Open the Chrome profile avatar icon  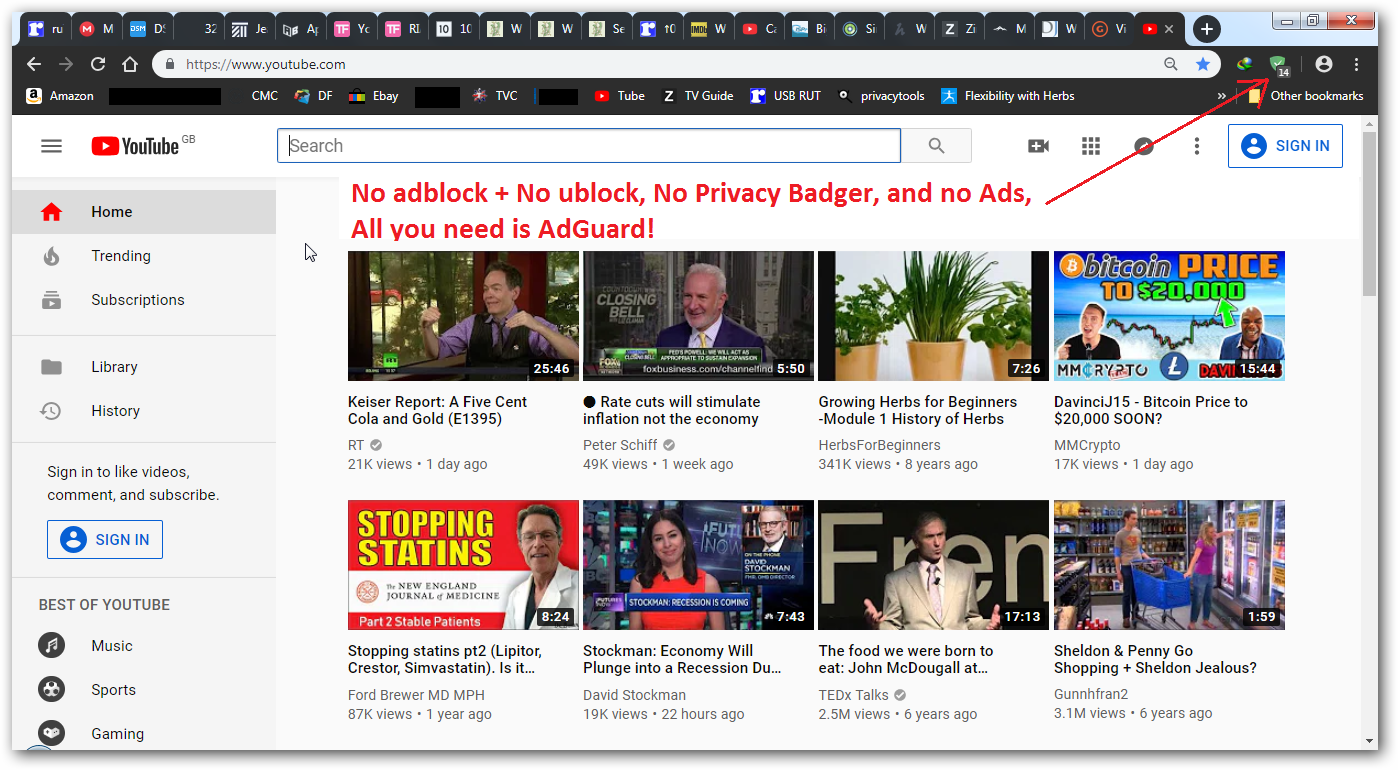1324,64
